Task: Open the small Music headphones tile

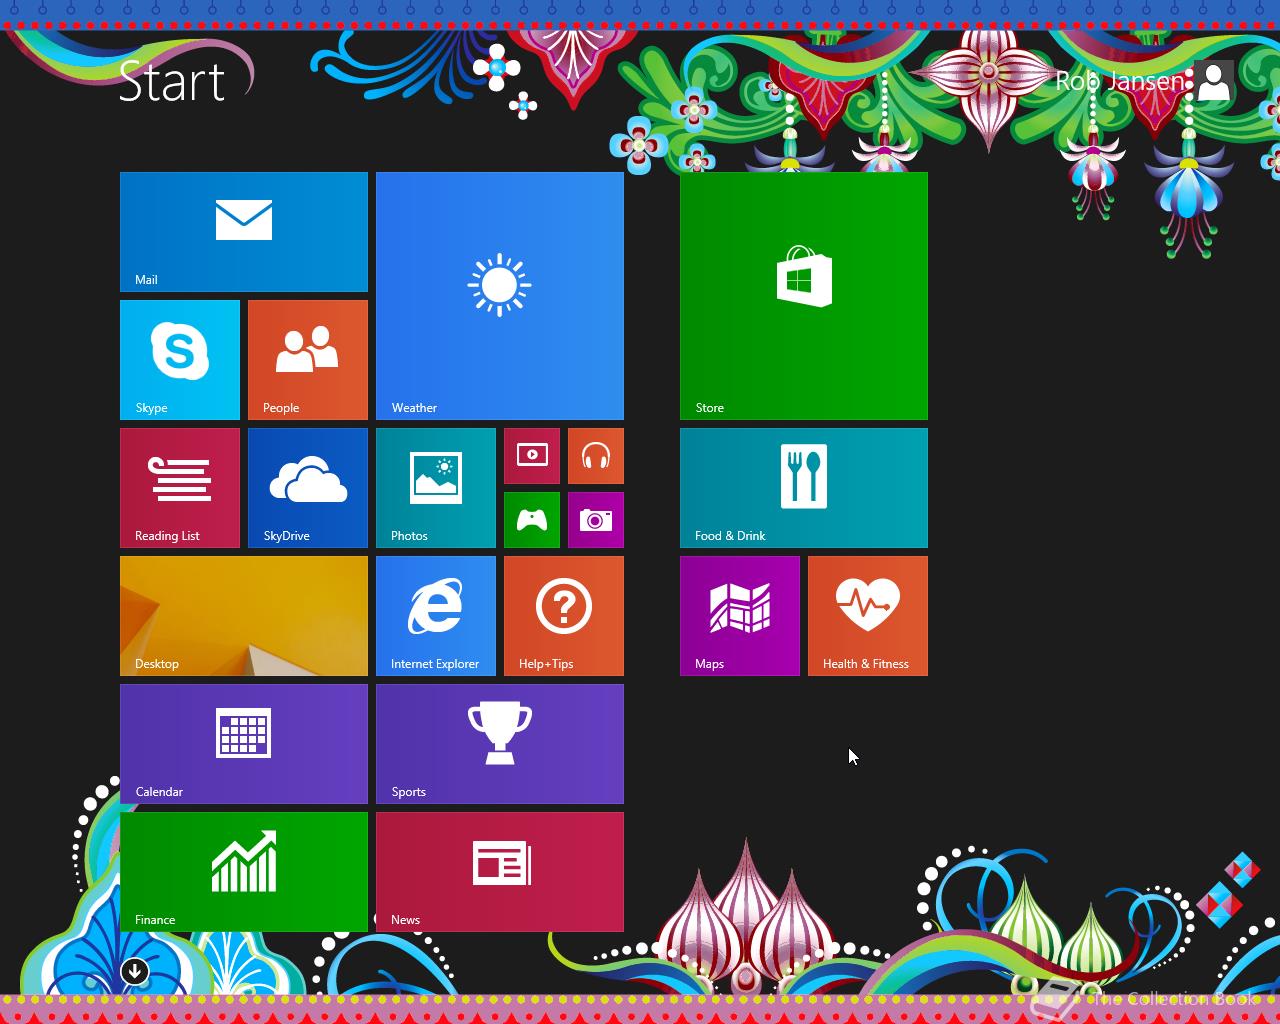Action: tap(596, 456)
